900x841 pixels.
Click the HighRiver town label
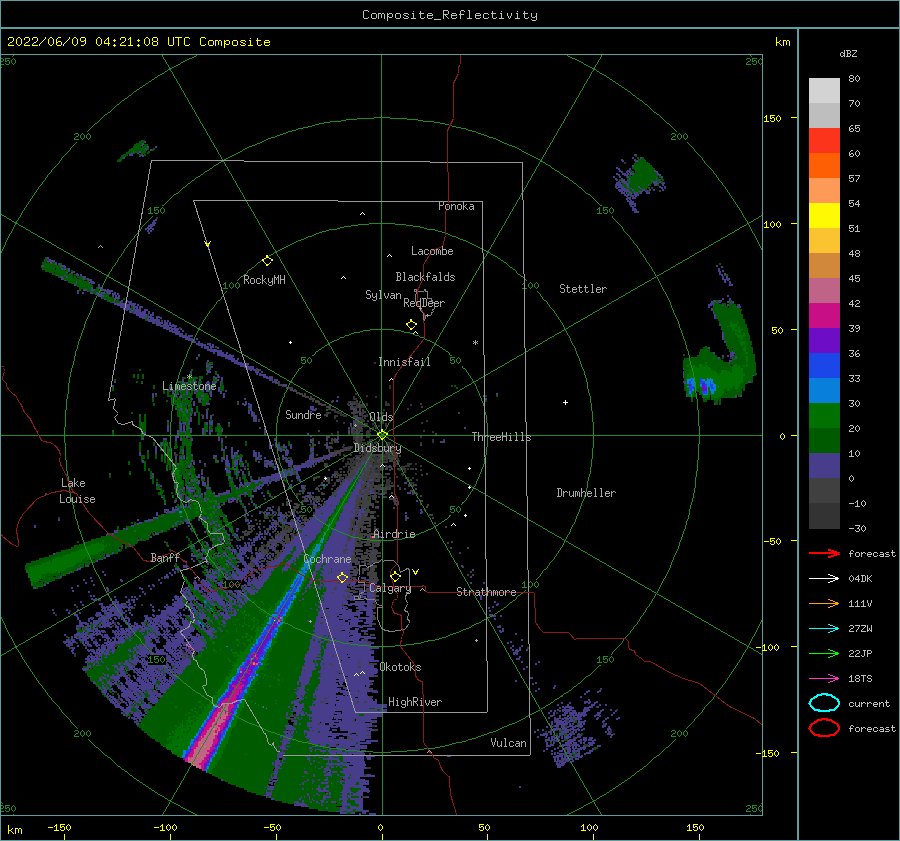(415, 702)
